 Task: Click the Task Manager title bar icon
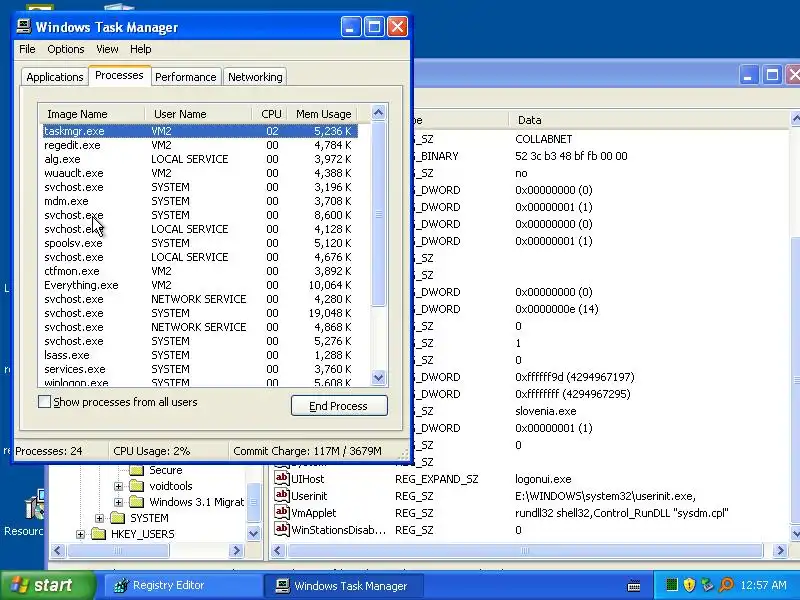tap(24, 26)
